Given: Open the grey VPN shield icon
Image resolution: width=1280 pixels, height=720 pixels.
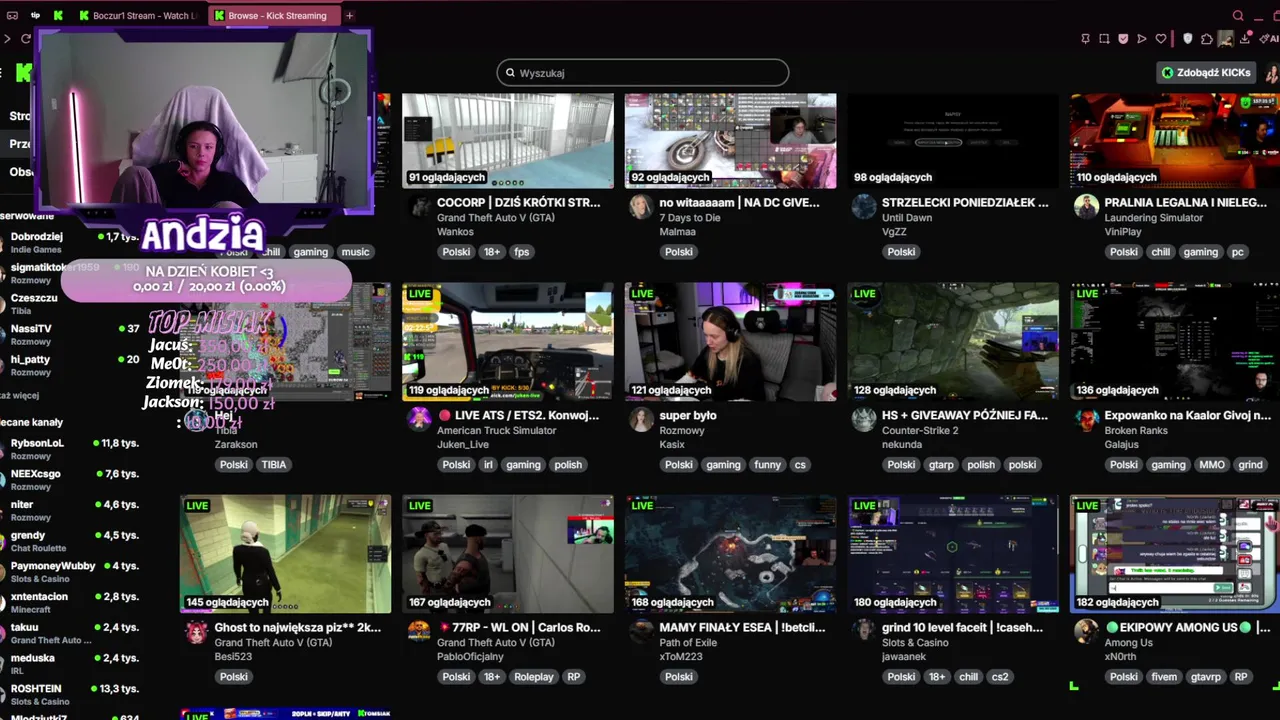Looking at the screenshot, I should pos(1188,39).
